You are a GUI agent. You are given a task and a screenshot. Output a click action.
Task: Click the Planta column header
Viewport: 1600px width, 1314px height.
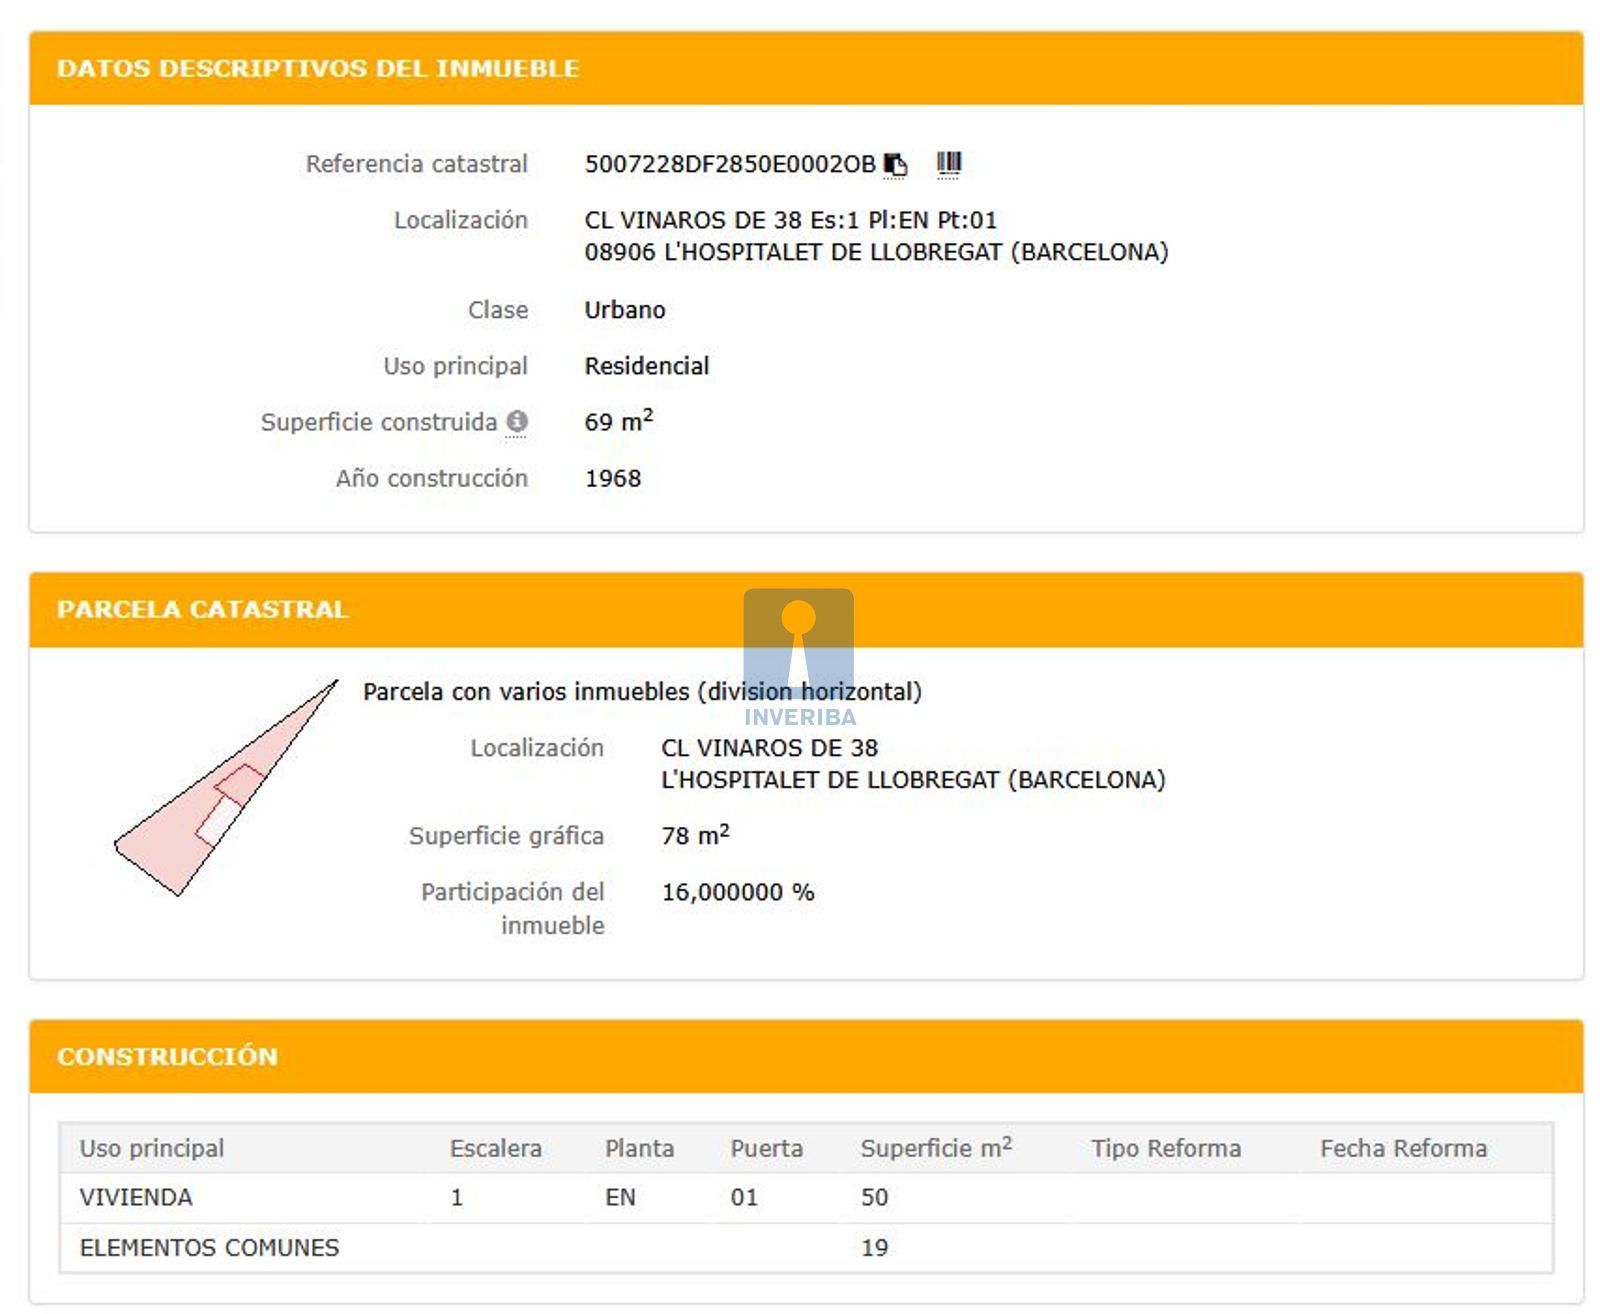(x=639, y=1148)
